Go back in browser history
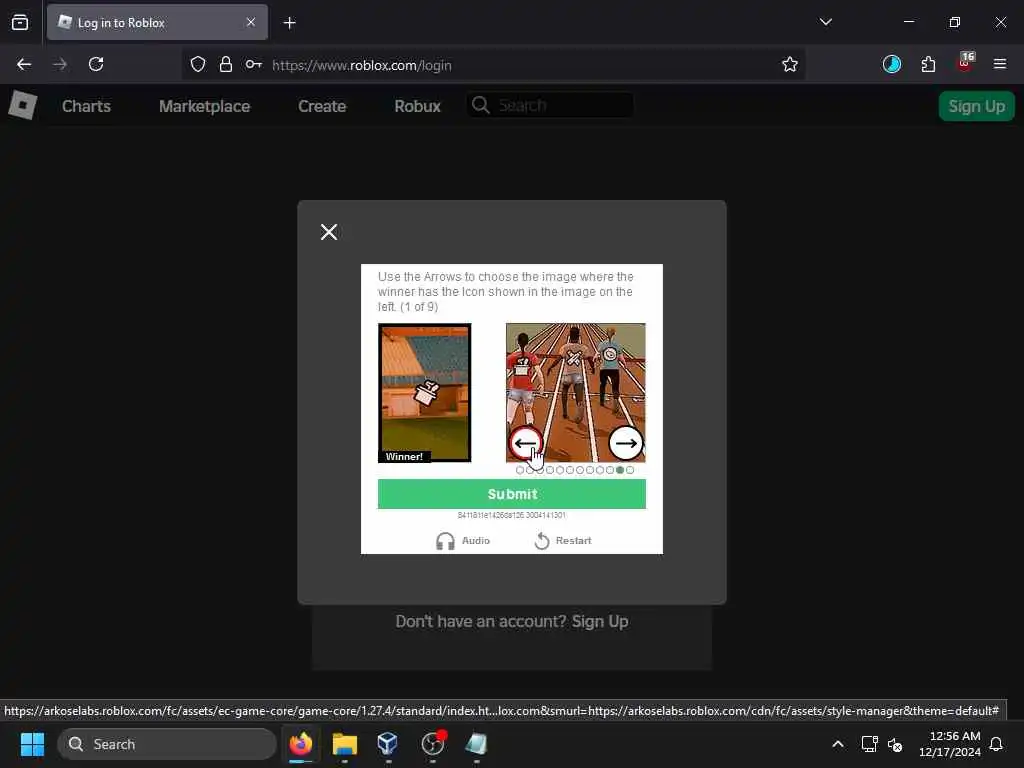Image resolution: width=1024 pixels, height=768 pixels. (24, 64)
